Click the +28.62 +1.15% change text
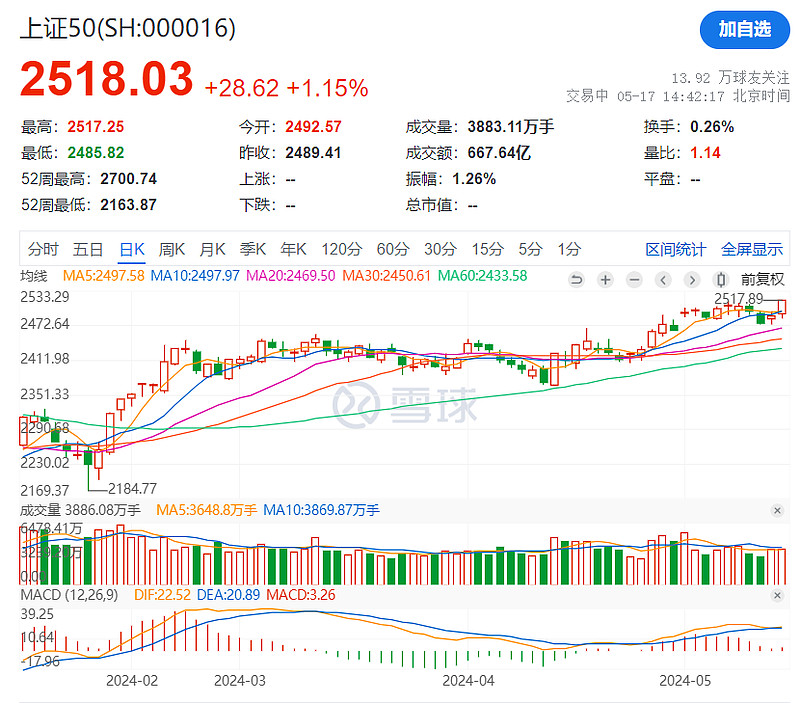Viewport: 800px width, 703px height. coord(286,88)
